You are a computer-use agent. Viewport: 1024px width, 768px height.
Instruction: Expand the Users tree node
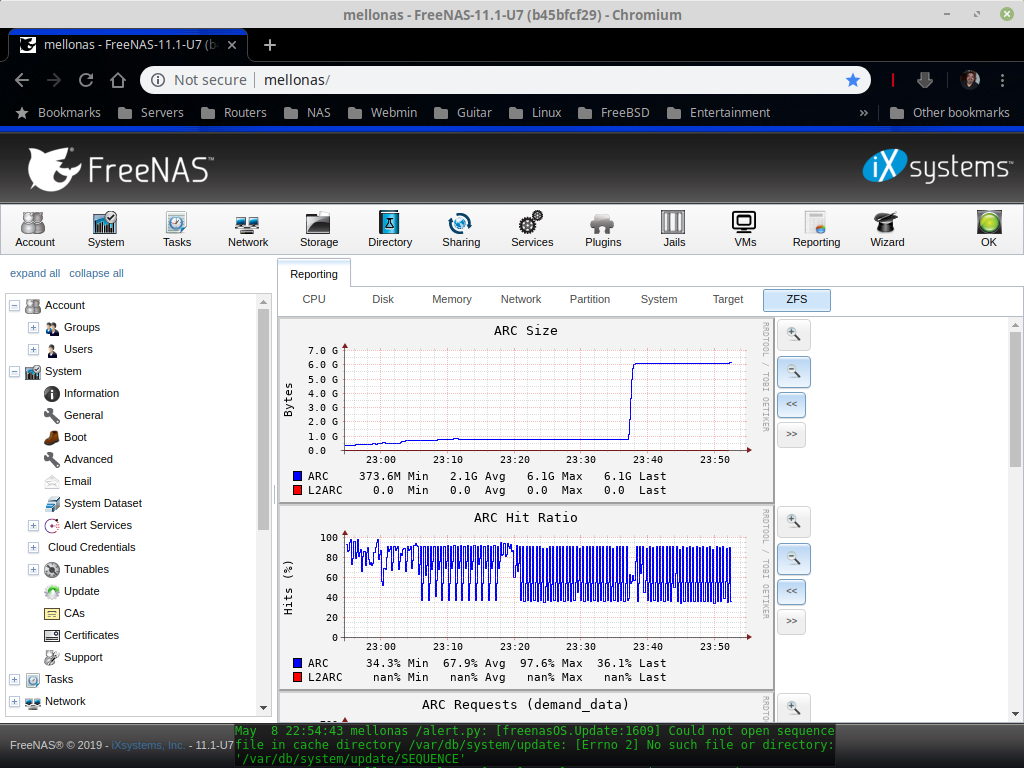pyautogui.click(x=33, y=349)
